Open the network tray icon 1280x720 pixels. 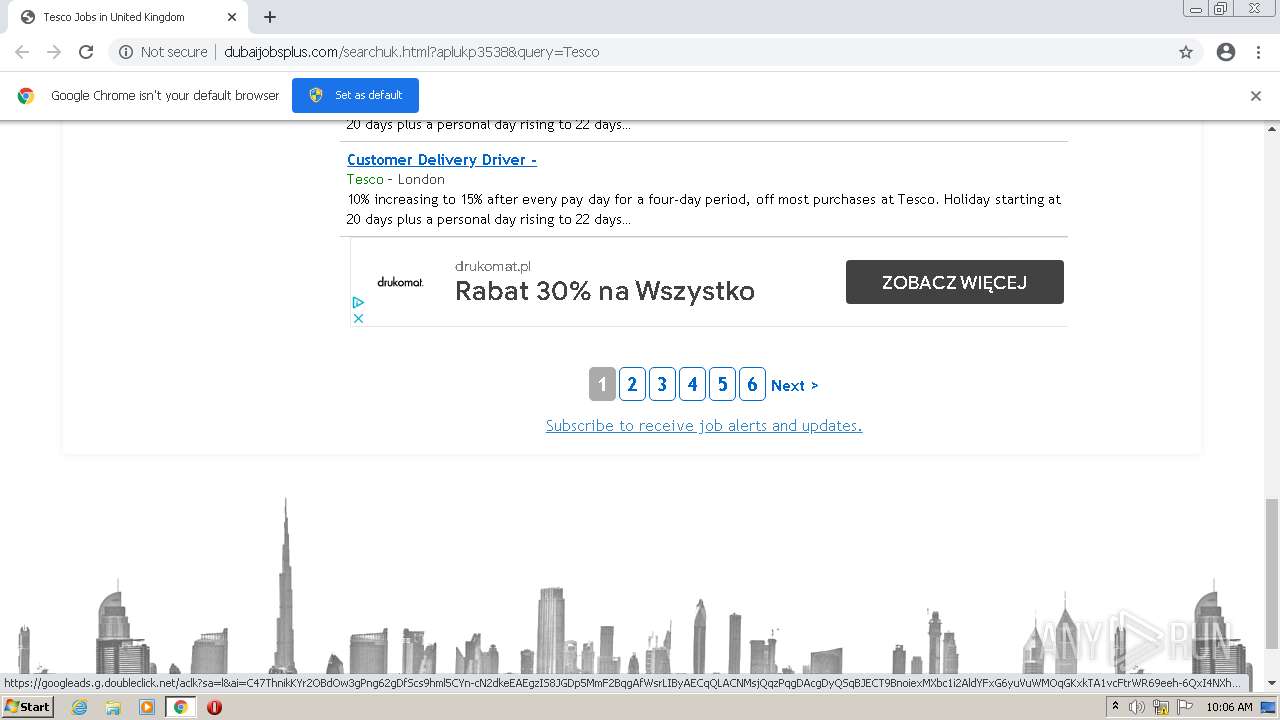(1161, 707)
